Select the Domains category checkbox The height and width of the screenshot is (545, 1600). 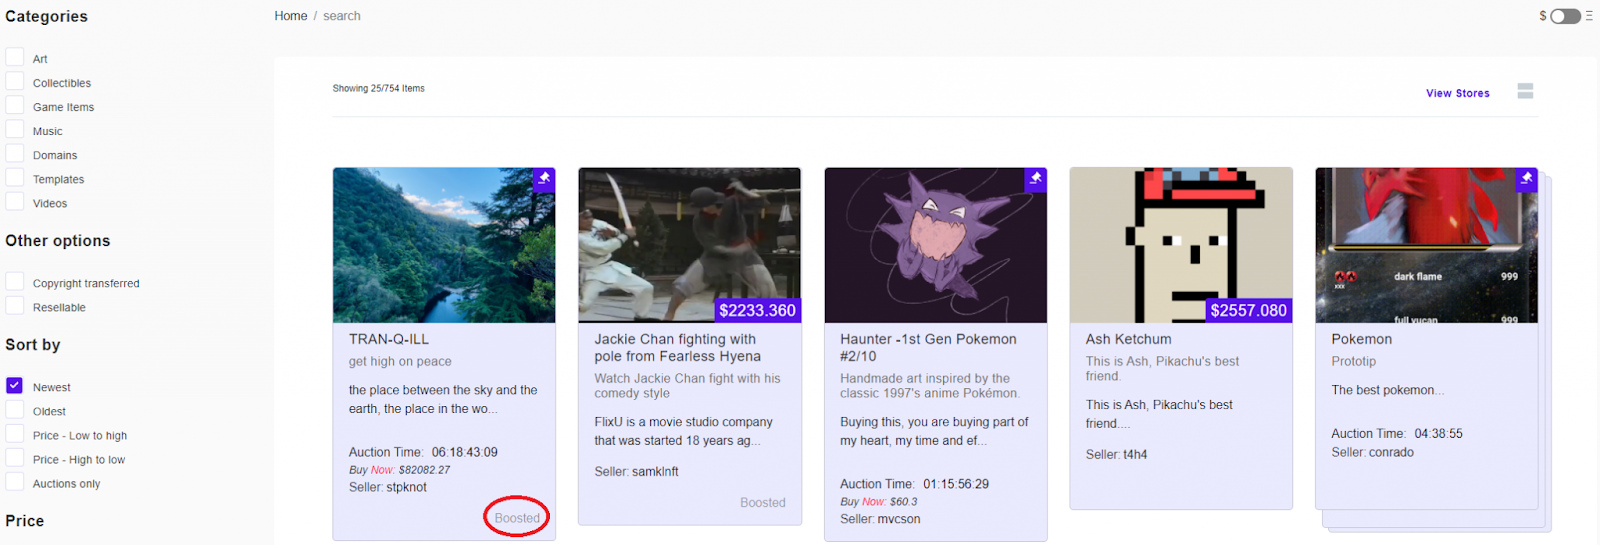(x=15, y=153)
